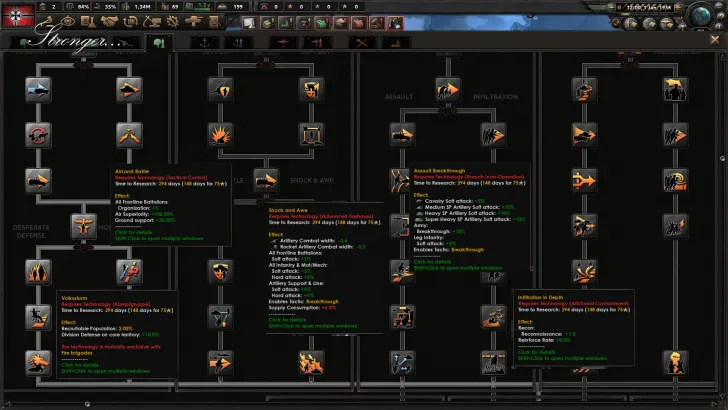Select the tank-with-arrow doctrine below ASSAULT label
728x410 pixels.
(402, 135)
